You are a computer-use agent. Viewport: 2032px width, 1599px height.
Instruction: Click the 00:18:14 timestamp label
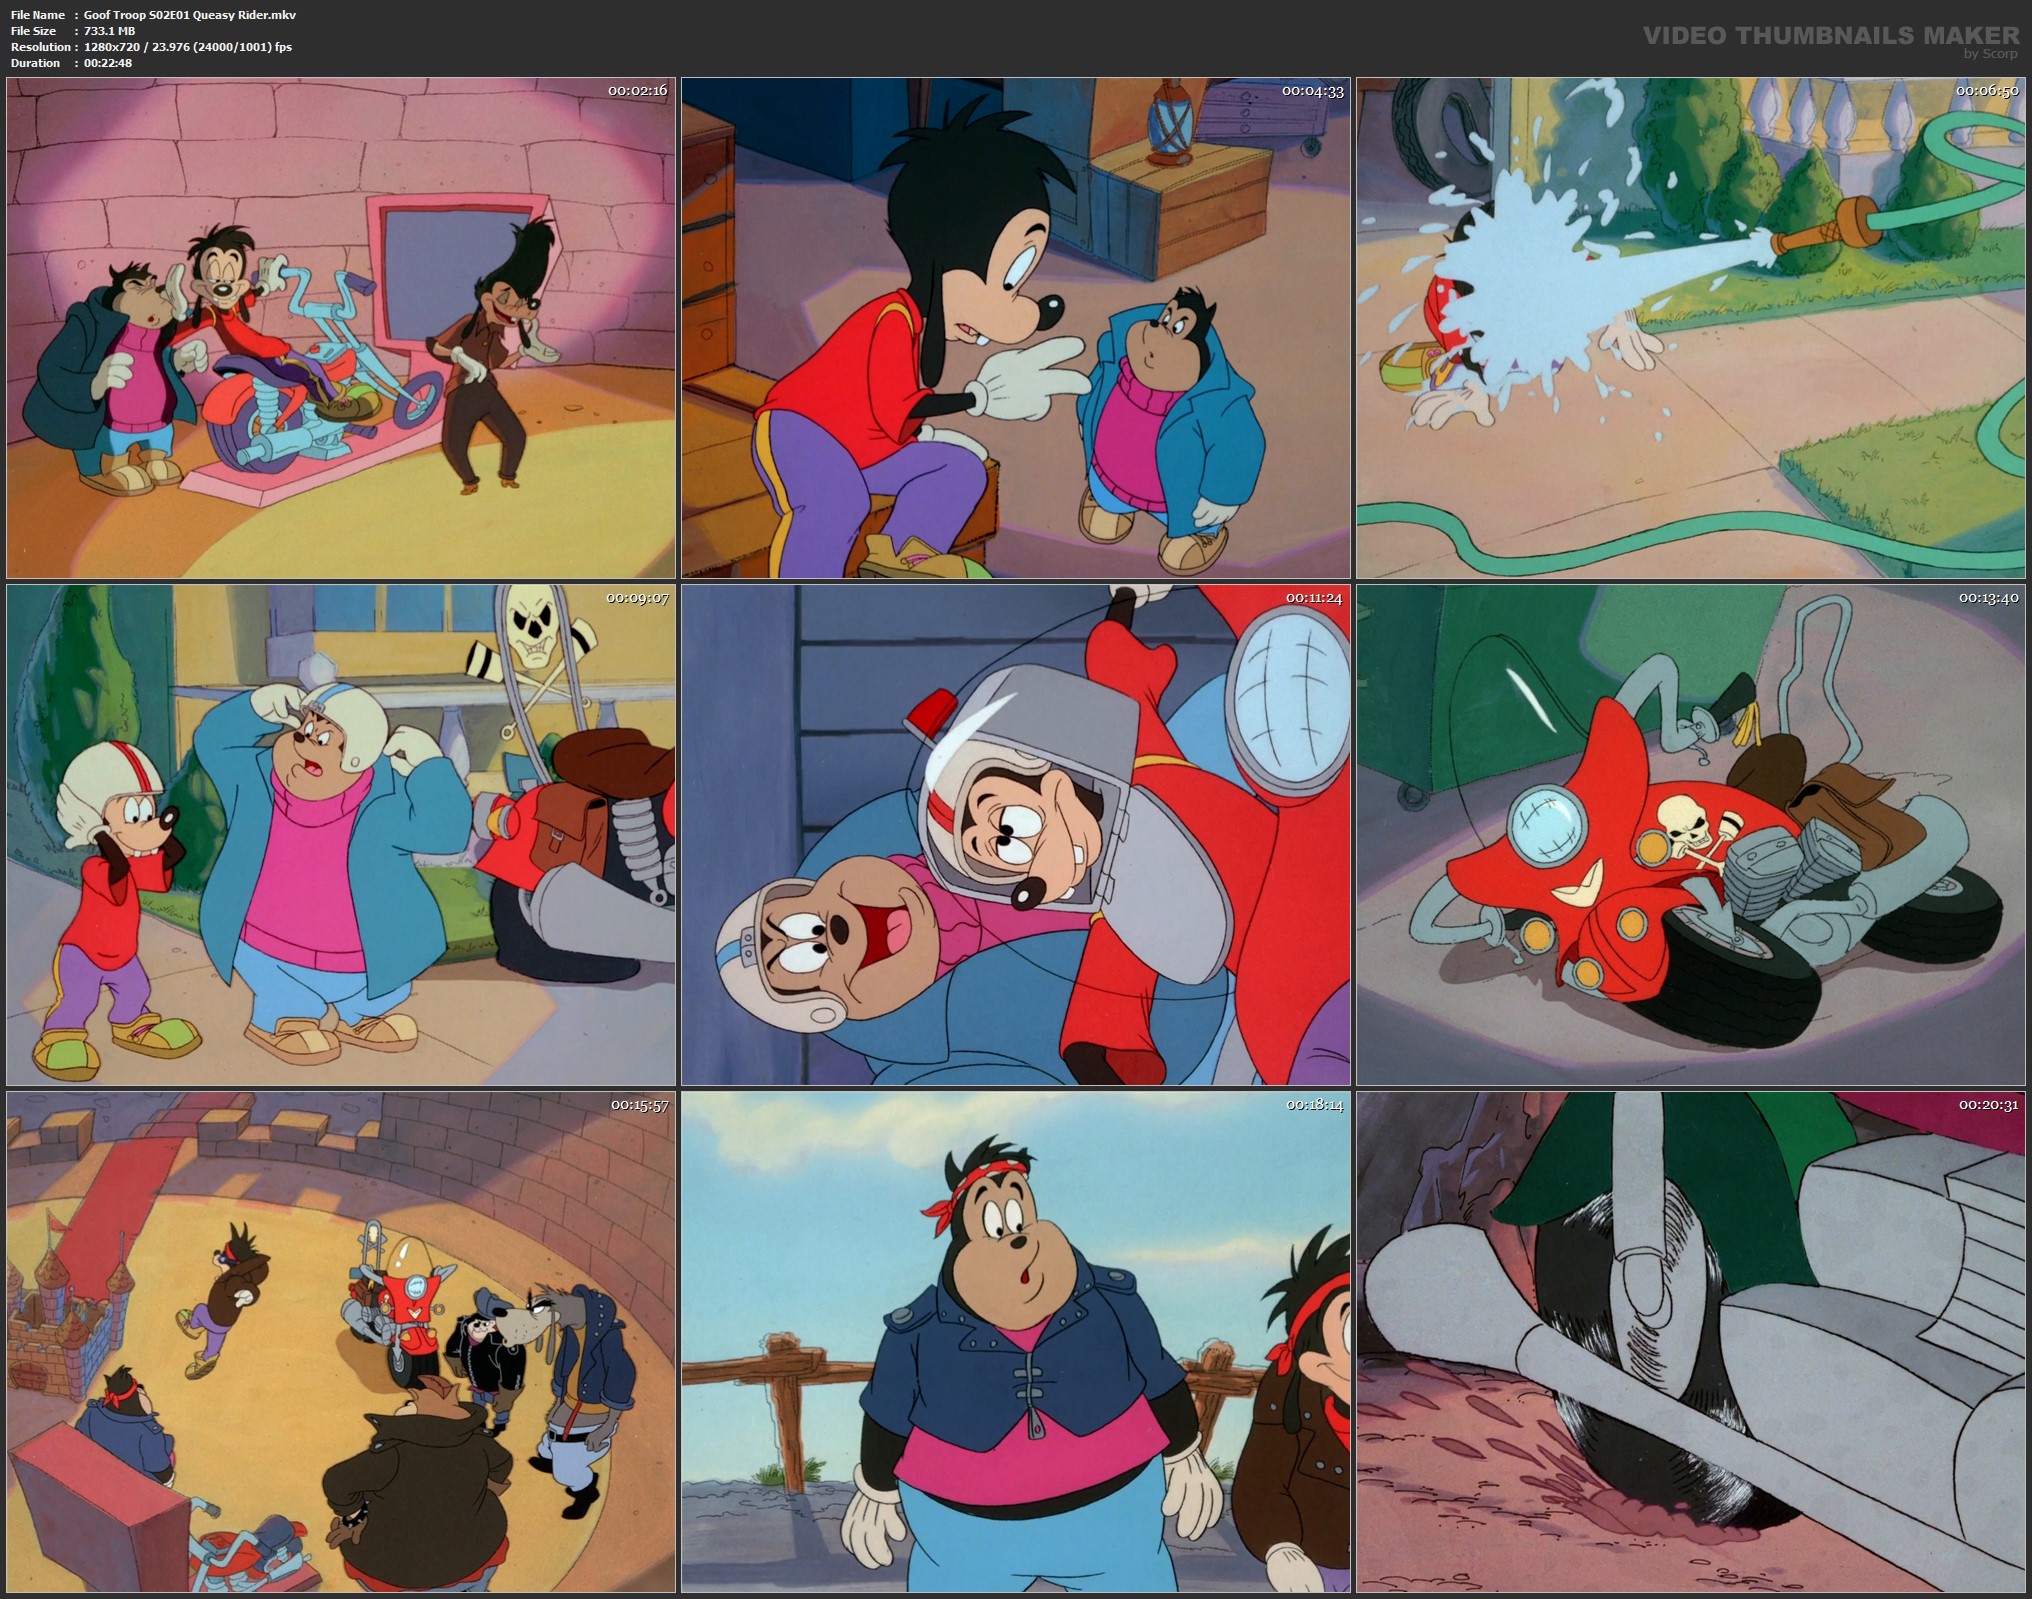(1313, 1105)
